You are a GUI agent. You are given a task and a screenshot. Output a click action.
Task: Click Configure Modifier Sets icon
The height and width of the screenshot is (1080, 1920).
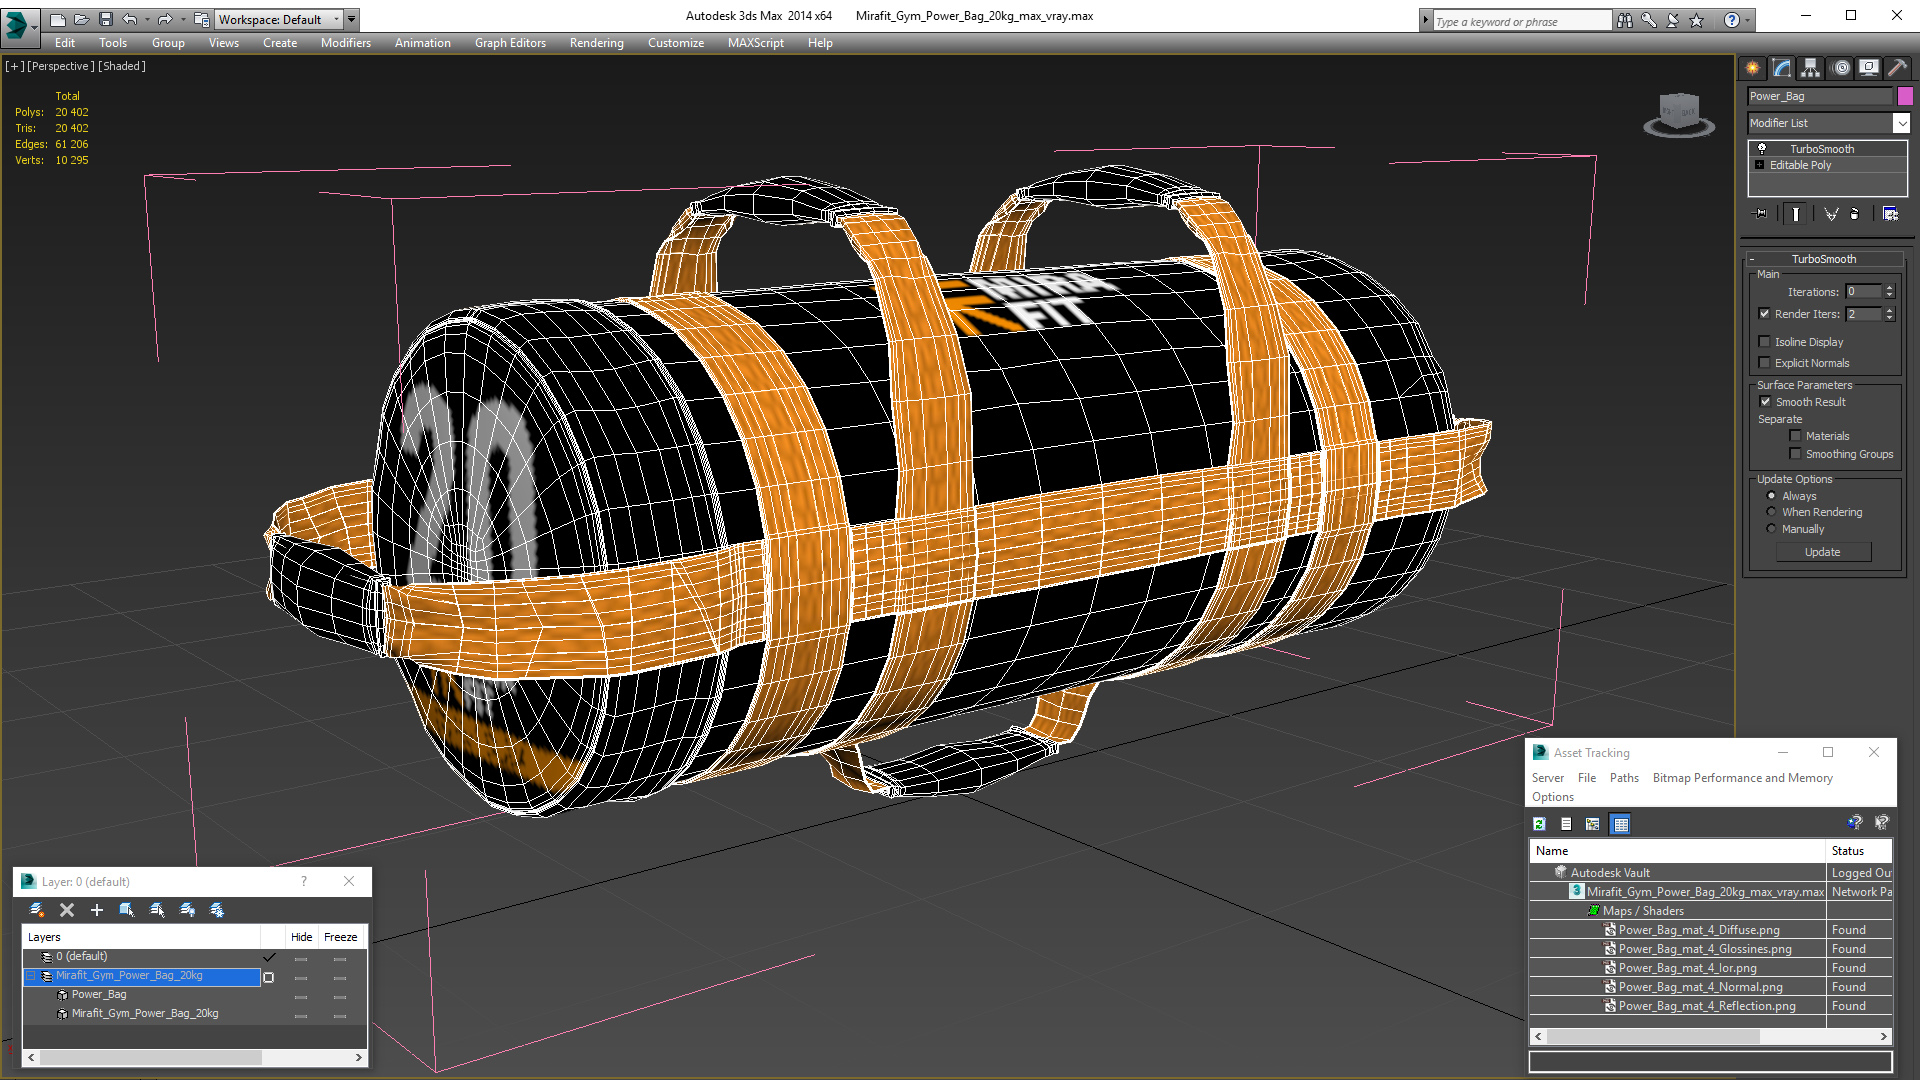pos(1890,214)
